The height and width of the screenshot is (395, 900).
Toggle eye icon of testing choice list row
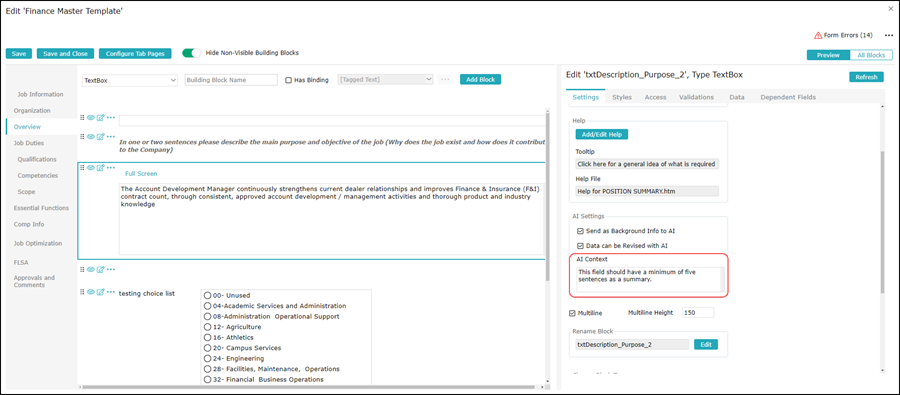[91, 292]
